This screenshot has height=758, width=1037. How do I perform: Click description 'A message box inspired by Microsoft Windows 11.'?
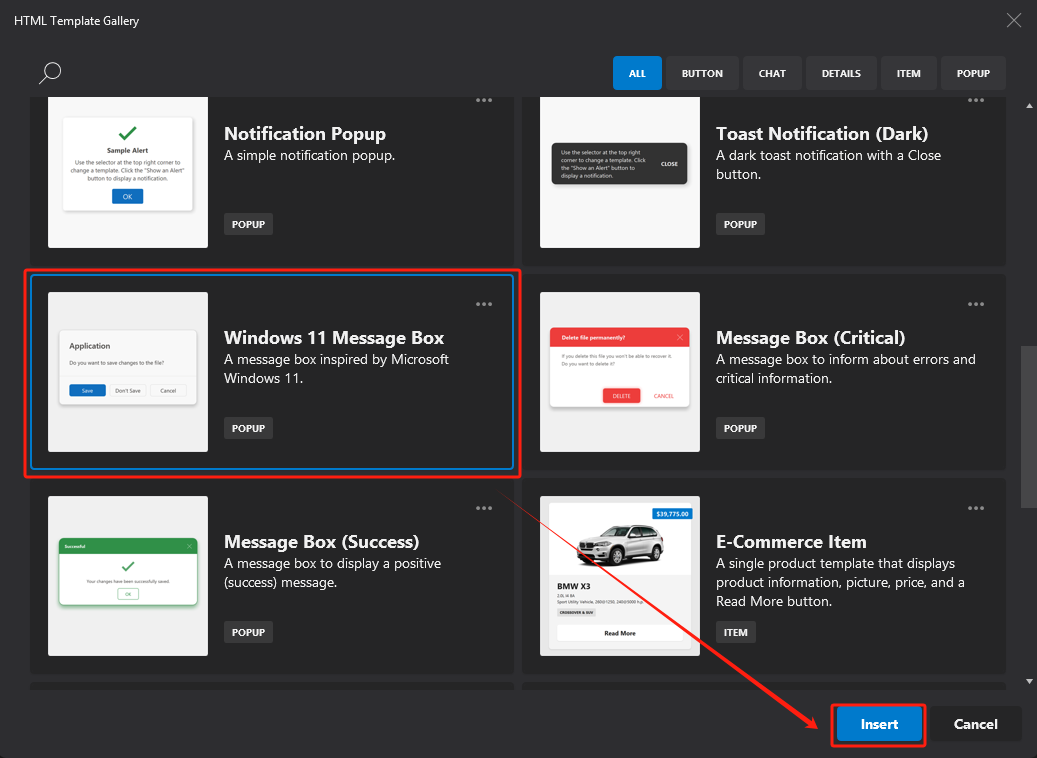point(337,368)
